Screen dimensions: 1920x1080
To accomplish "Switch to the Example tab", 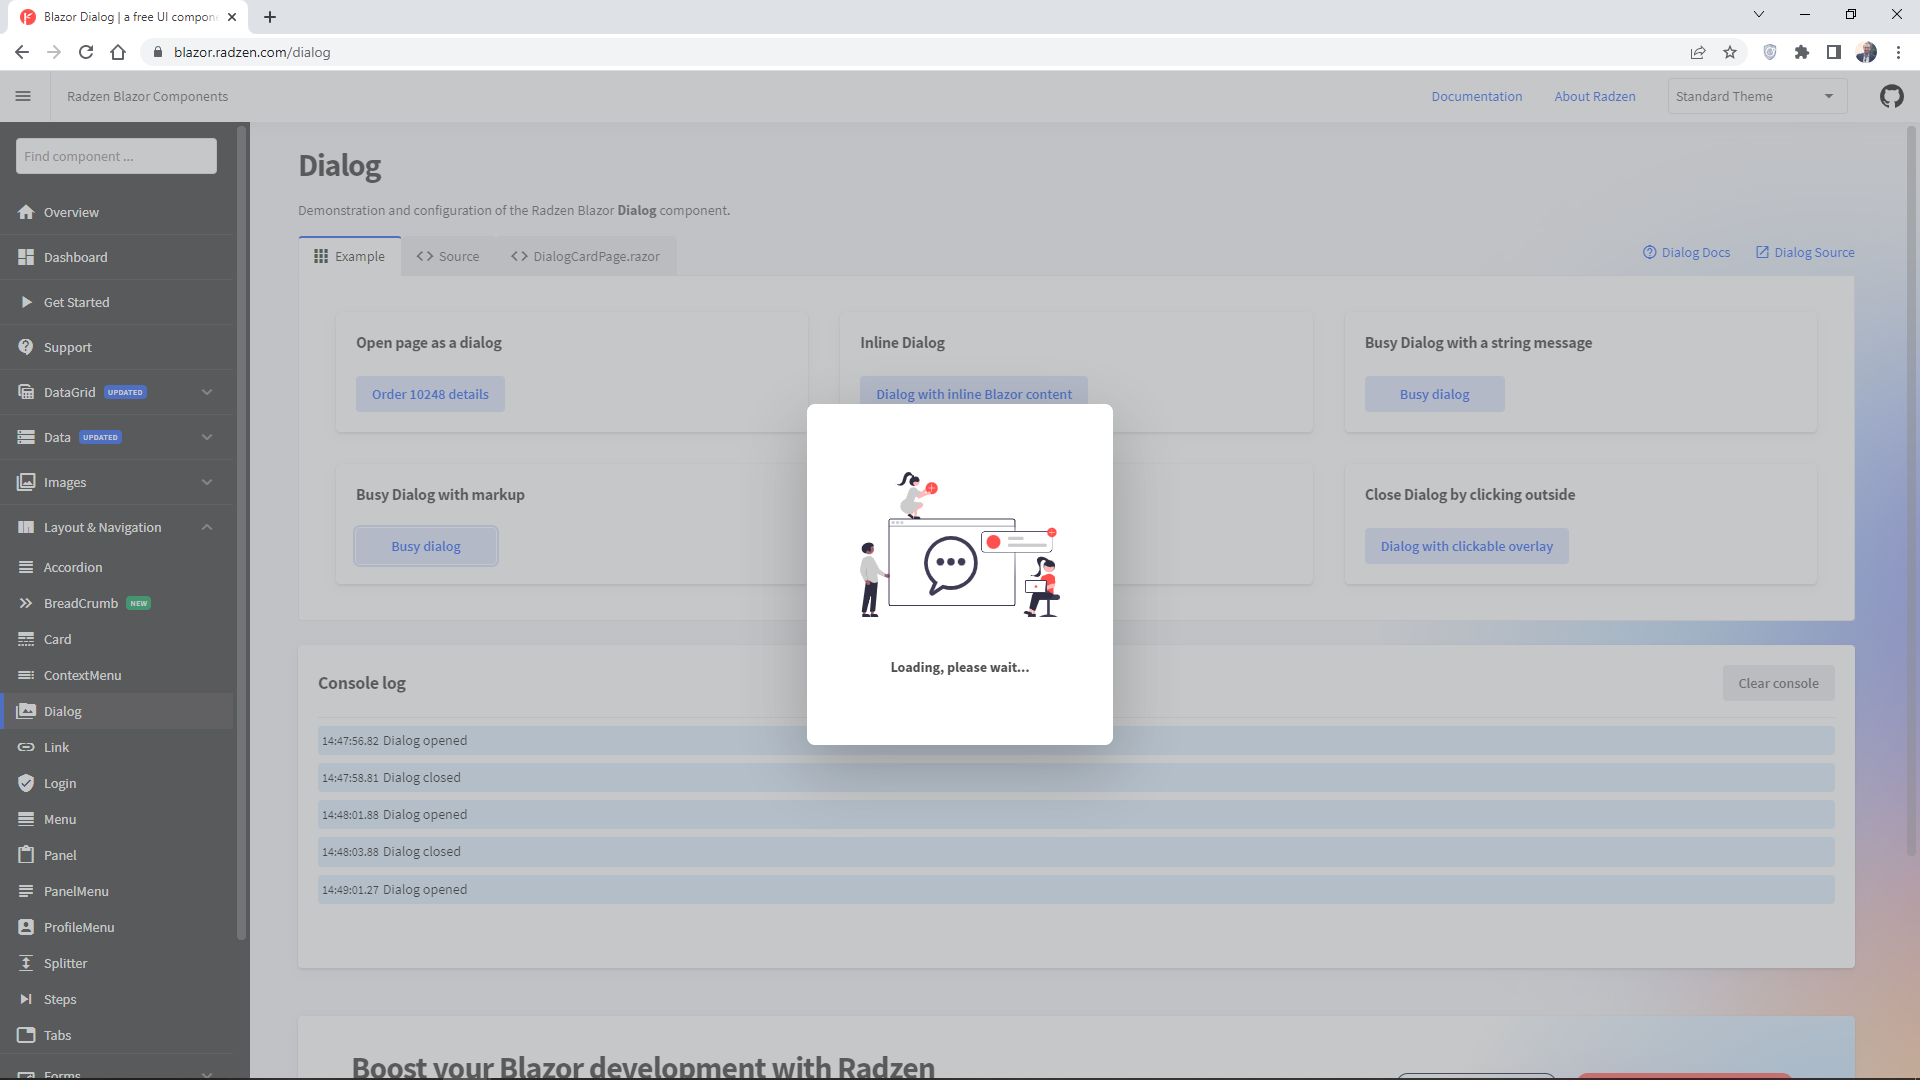I will pos(350,256).
